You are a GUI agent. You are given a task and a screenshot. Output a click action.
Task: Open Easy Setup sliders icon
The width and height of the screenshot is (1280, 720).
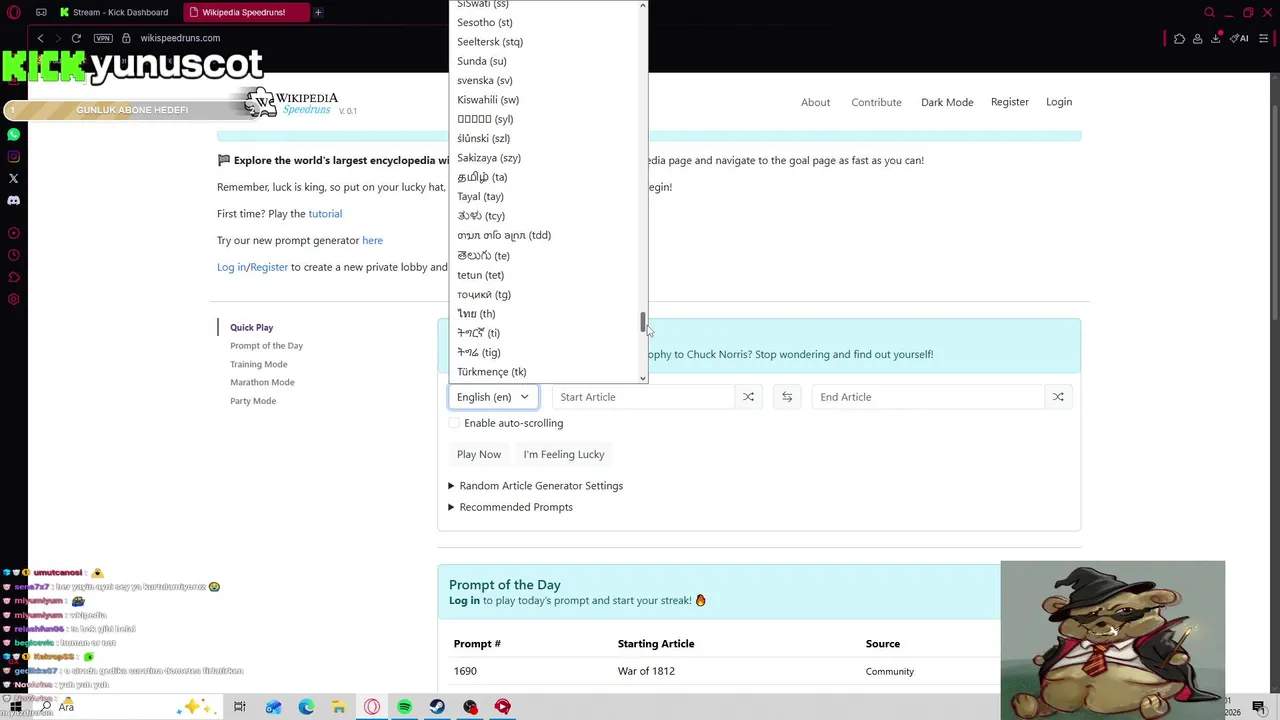coord(1263,38)
